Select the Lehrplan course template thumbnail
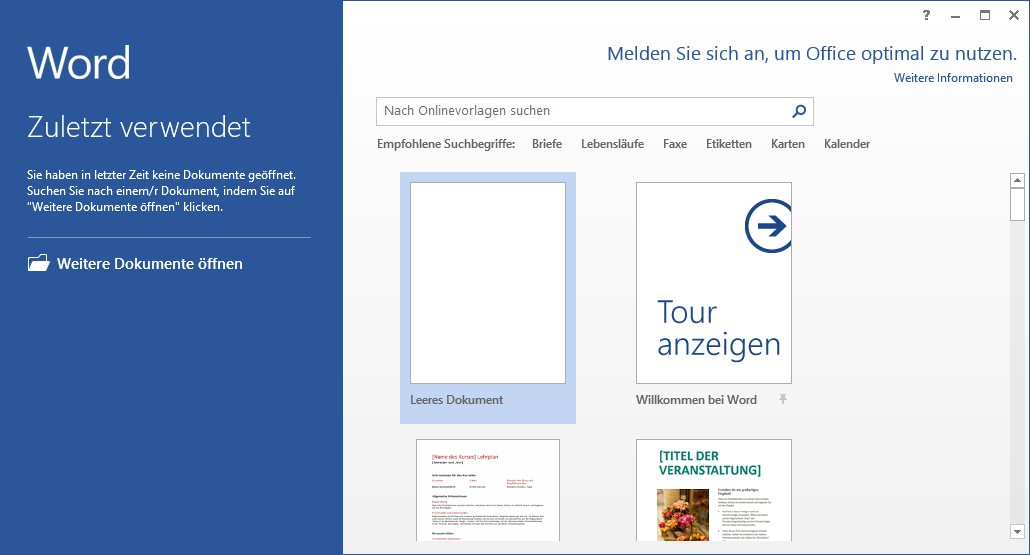Viewport: 1030px width, 555px height. [487, 490]
